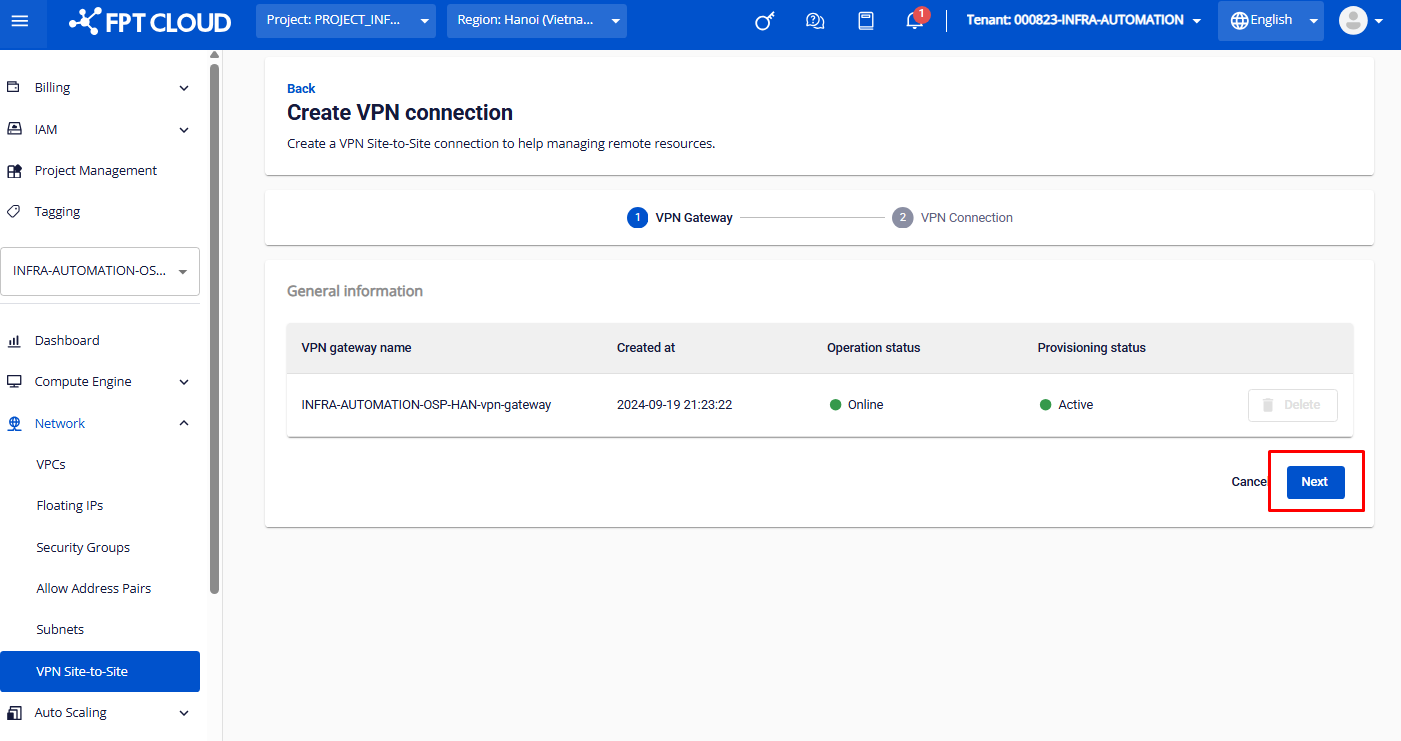Click the globe language icon
Screen dimensions: 1401x741
click(x=1239, y=20)
